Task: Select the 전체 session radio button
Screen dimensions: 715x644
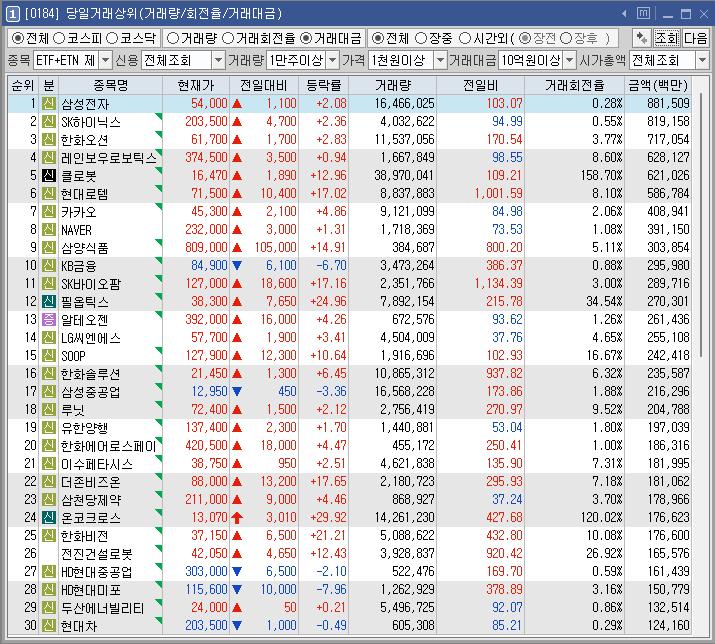Action: [x=378, y=38]
